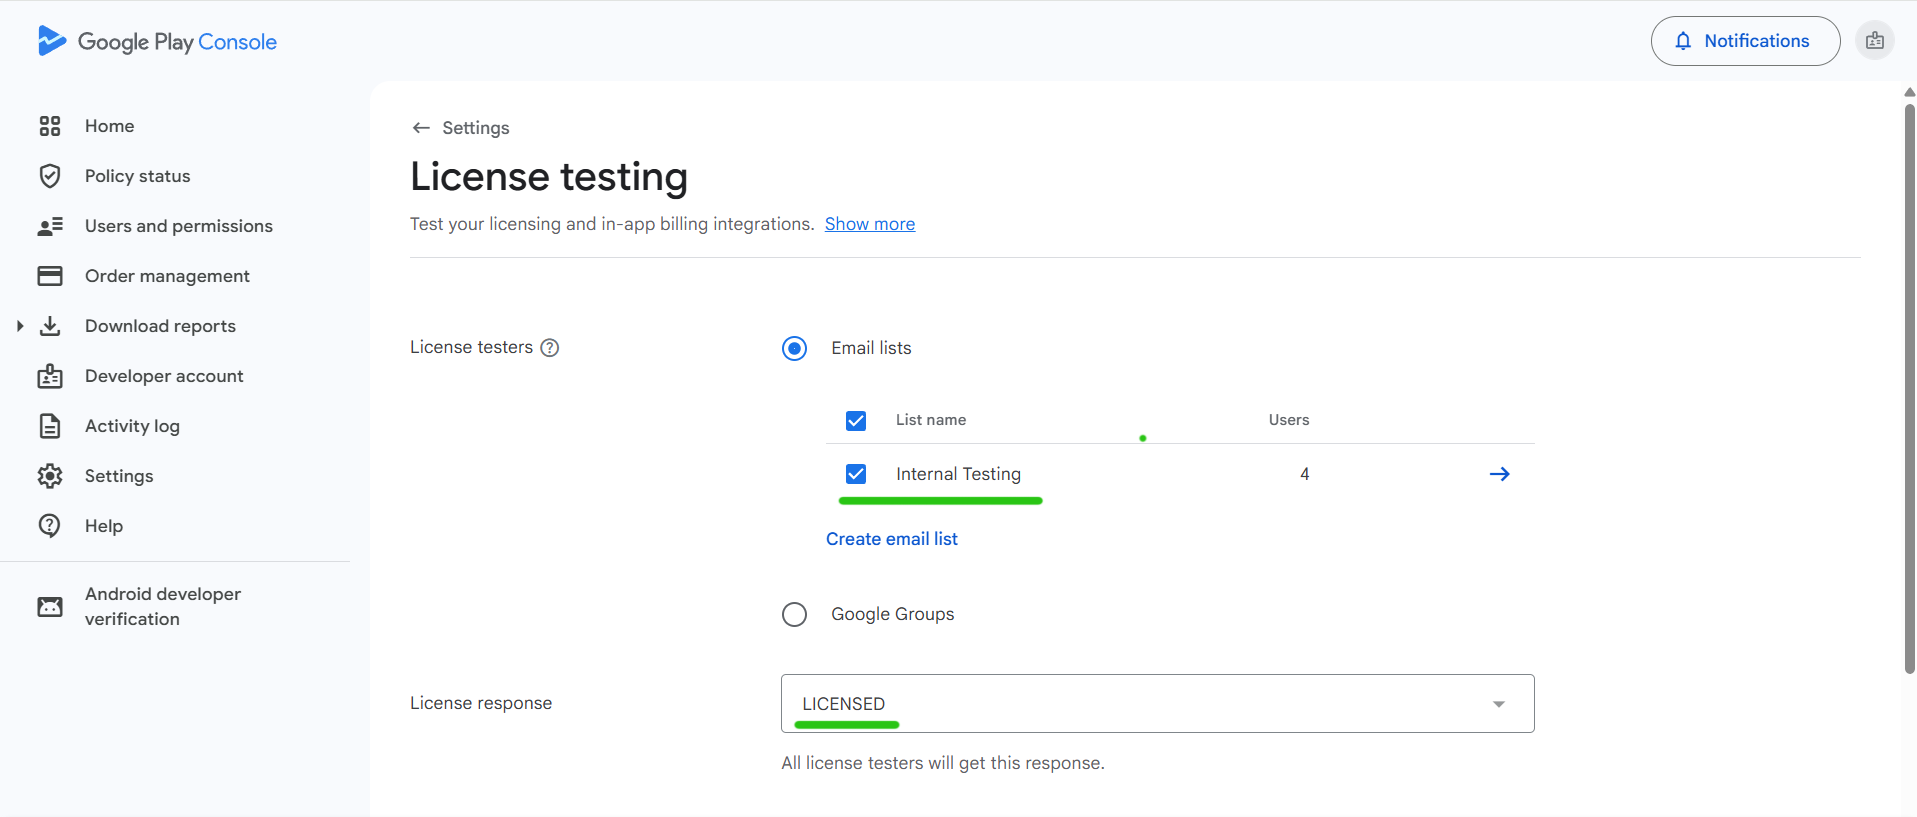Go to Home in the sidebar
The image size is (1917, 817).
(x=110, y=126)
